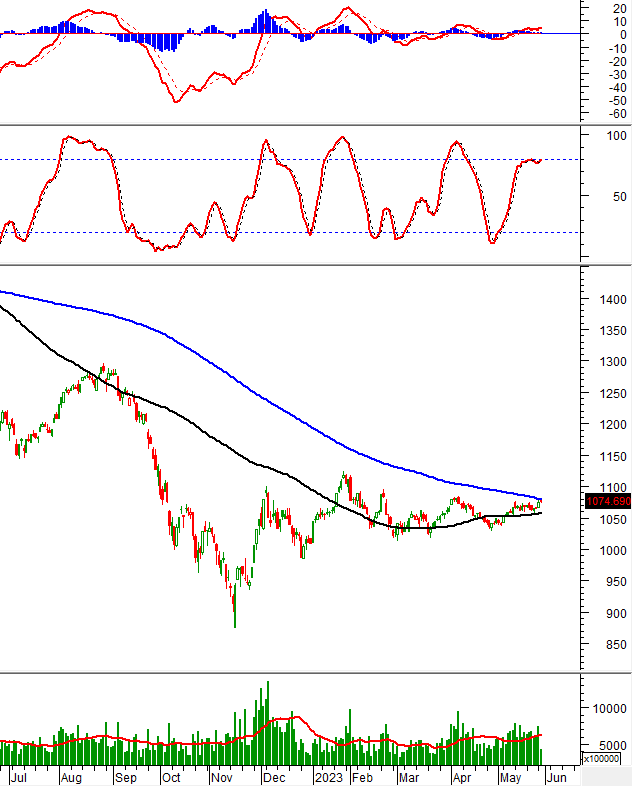This screenshot has height=786, width=632.
Task: Select the 1400 price axis label
Action: tap(613, 300)
